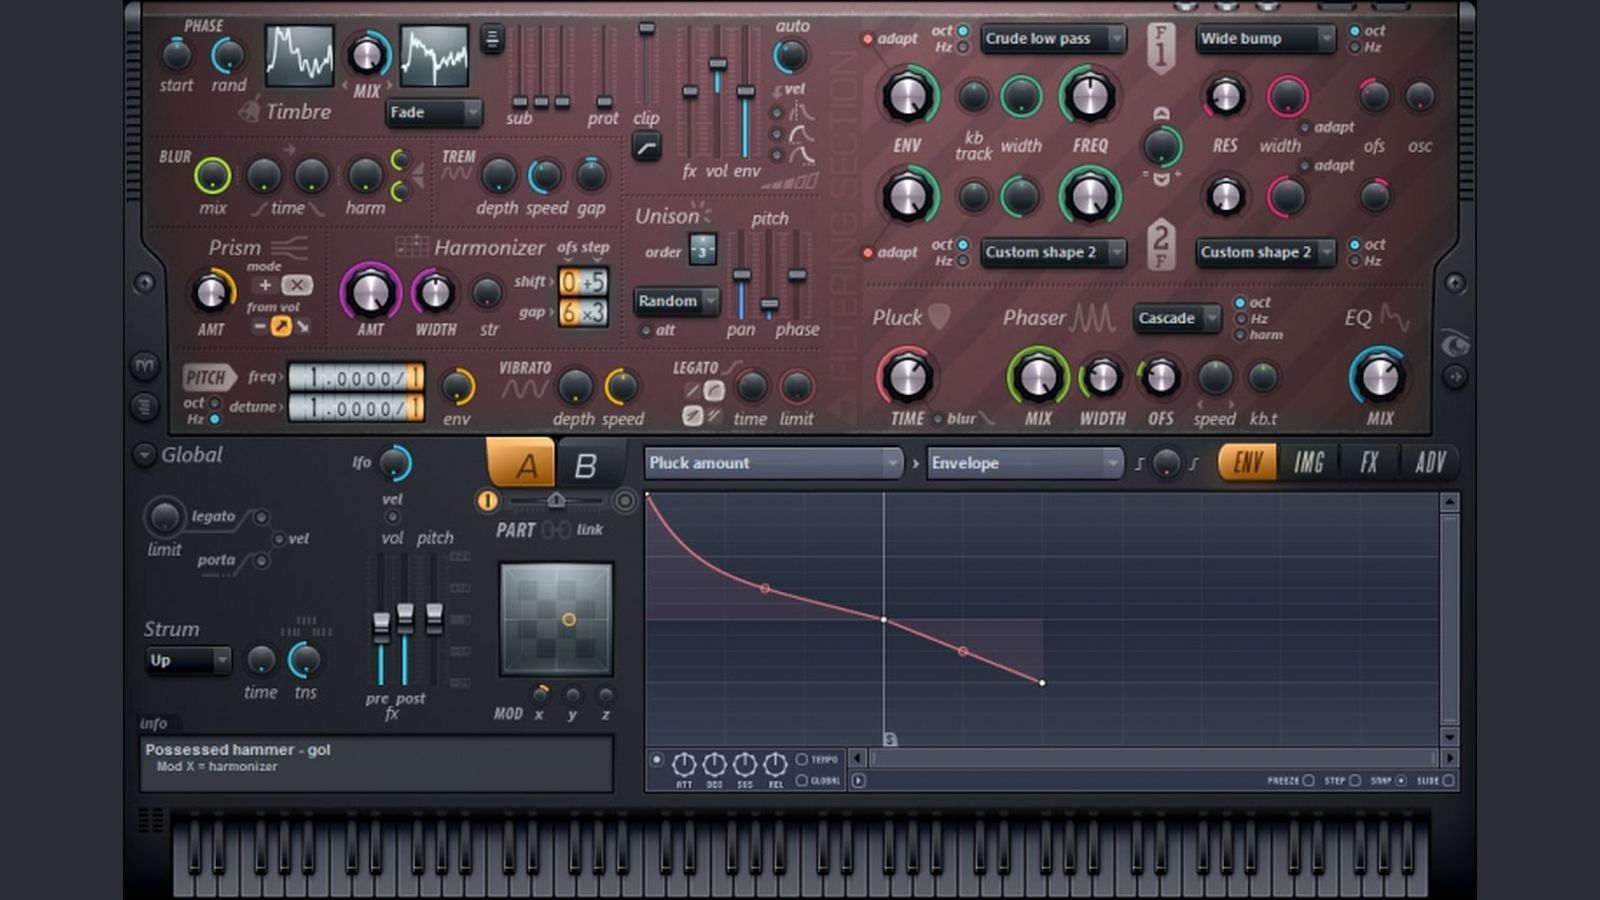Open the Crude low pass filter dropdown
Viewport: 1600px width, 900px height.
coord(1052,39)
